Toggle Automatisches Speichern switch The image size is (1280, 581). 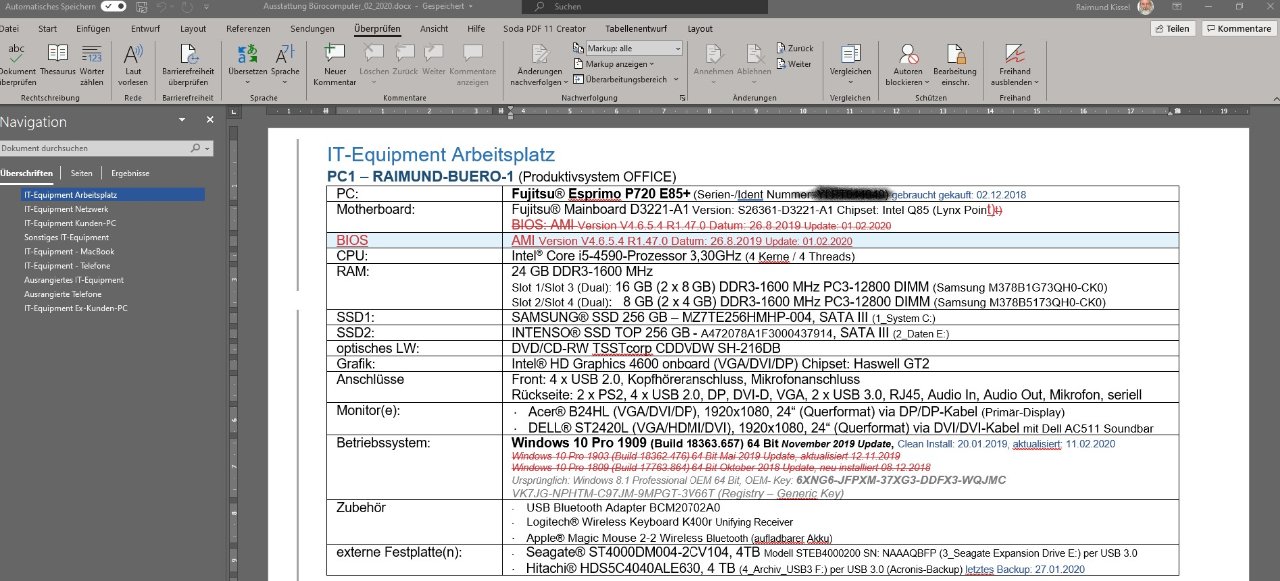pos(113,6)
